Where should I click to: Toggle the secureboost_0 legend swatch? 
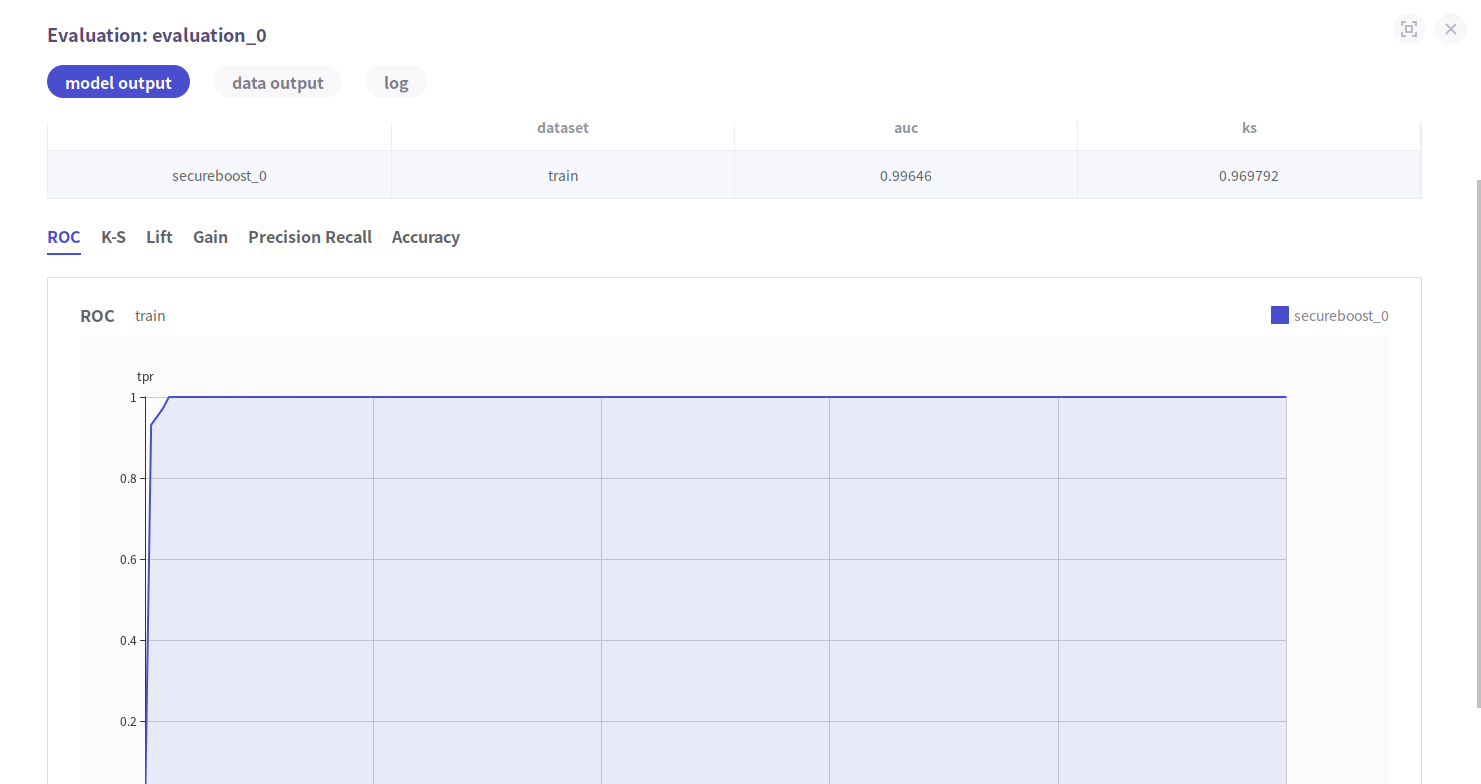[x=1280, y=315]
